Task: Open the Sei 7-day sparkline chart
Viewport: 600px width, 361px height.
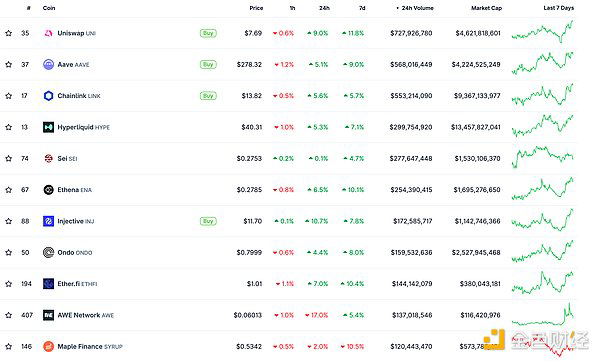Action: coord(543,157)
